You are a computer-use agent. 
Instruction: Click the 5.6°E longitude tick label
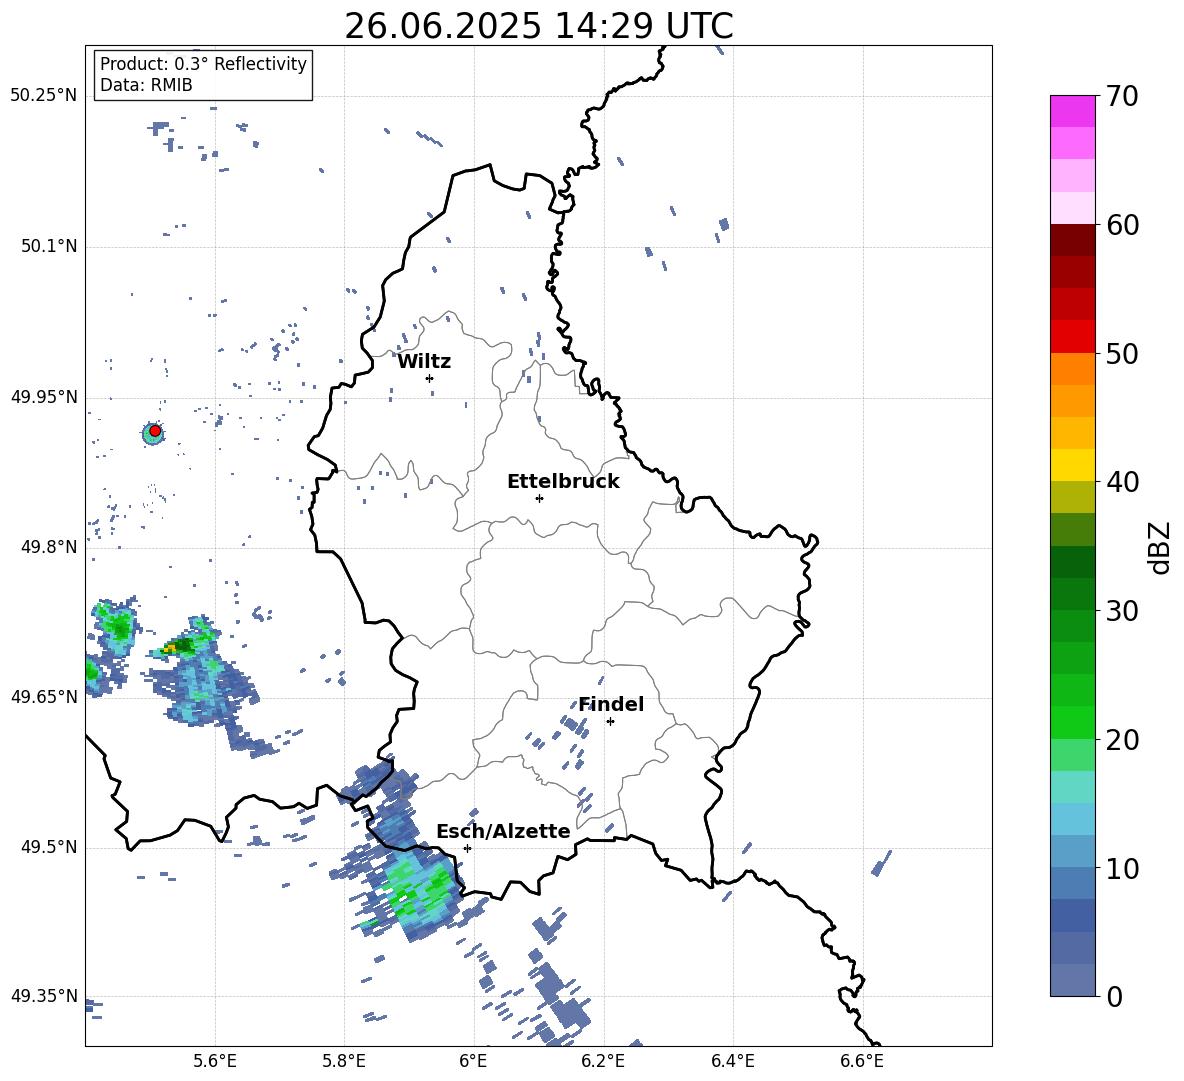[215, 1061]
